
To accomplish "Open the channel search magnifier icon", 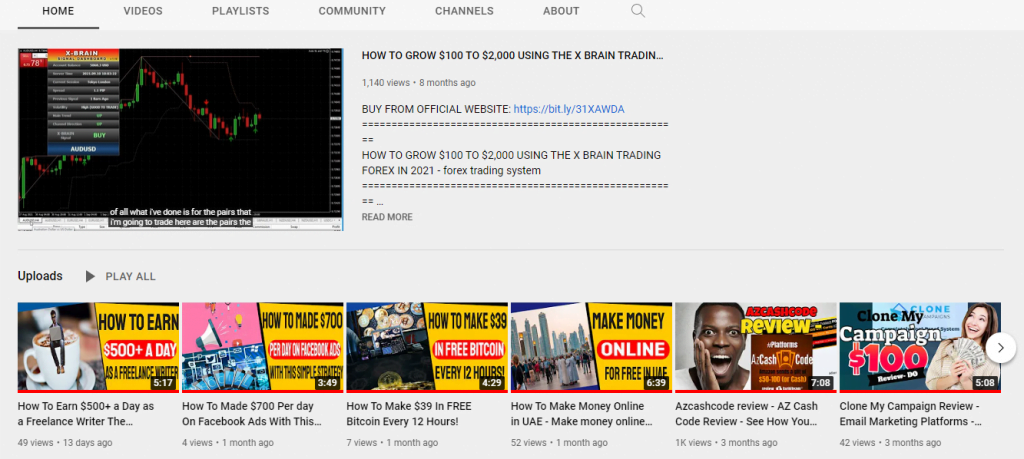I will click(x=638, y=10).
